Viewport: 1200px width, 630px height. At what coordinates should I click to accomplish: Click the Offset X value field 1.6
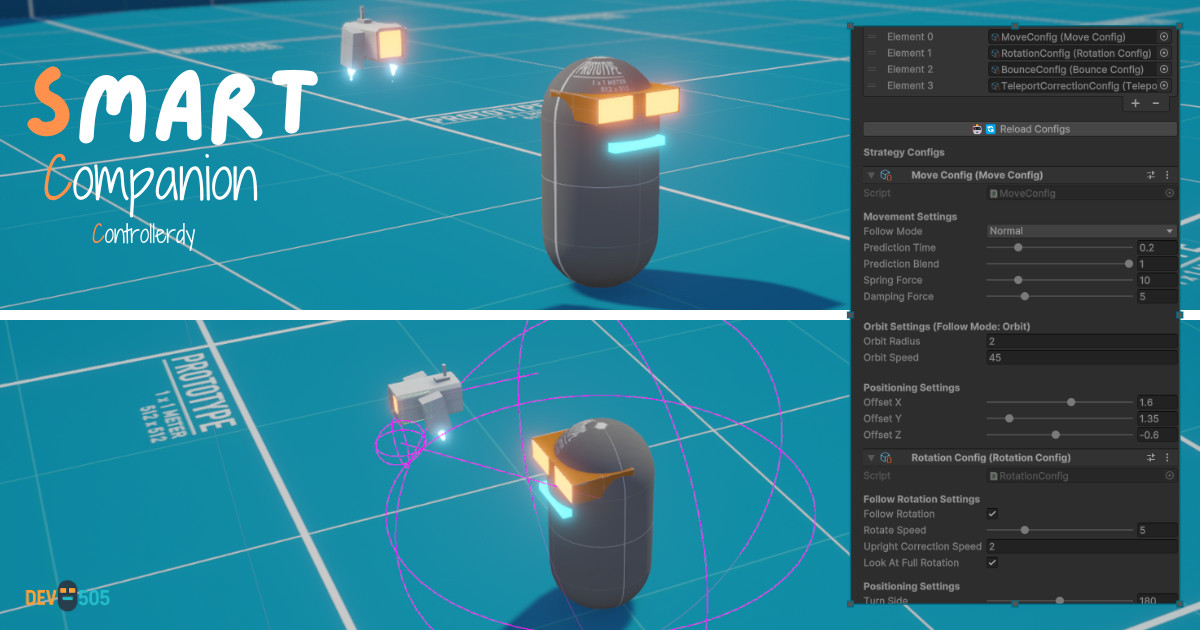pos(1156,402)
